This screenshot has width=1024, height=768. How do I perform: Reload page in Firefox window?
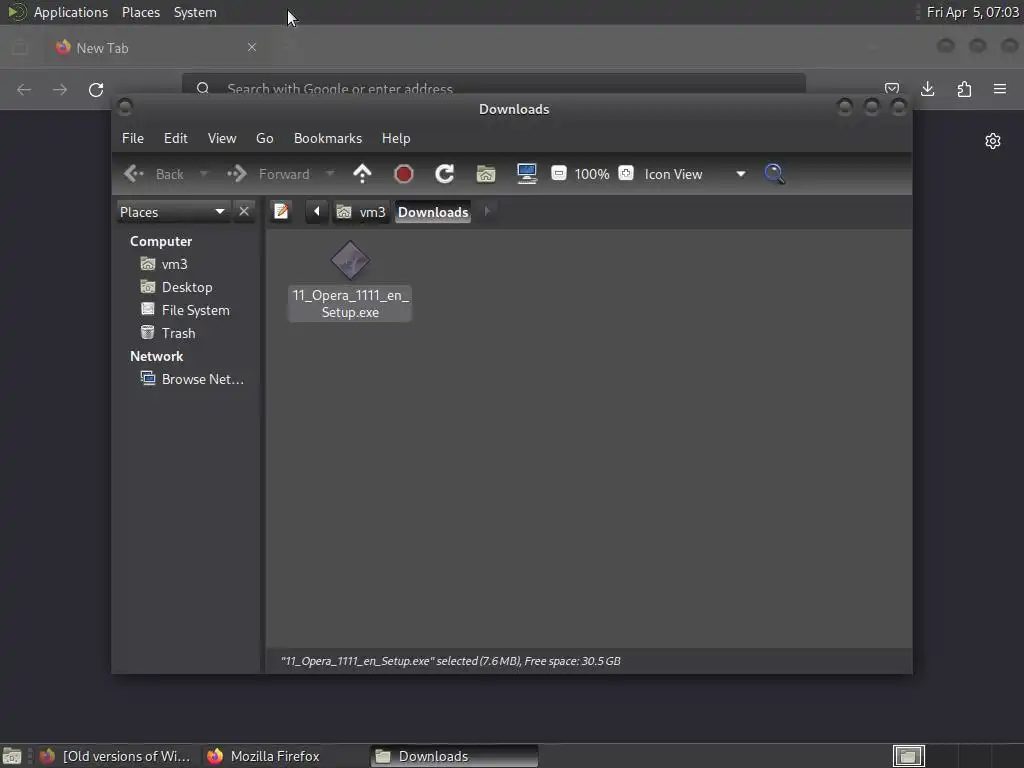click(96, 89)
